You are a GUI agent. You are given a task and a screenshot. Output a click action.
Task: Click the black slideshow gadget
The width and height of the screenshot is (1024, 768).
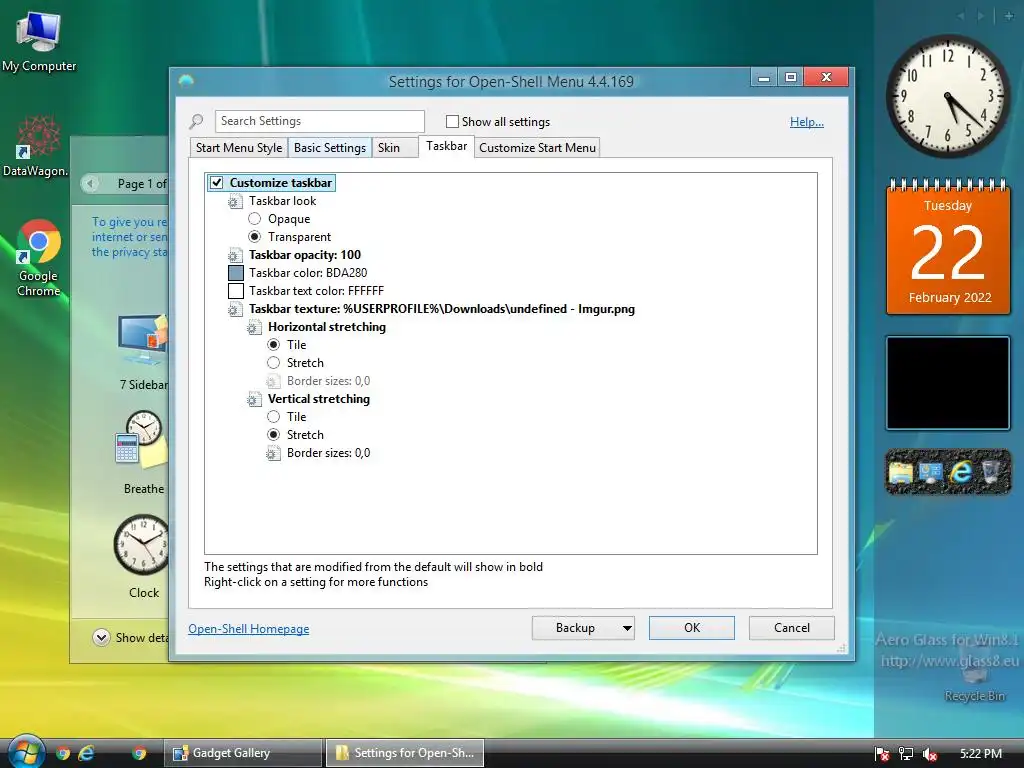948,383
